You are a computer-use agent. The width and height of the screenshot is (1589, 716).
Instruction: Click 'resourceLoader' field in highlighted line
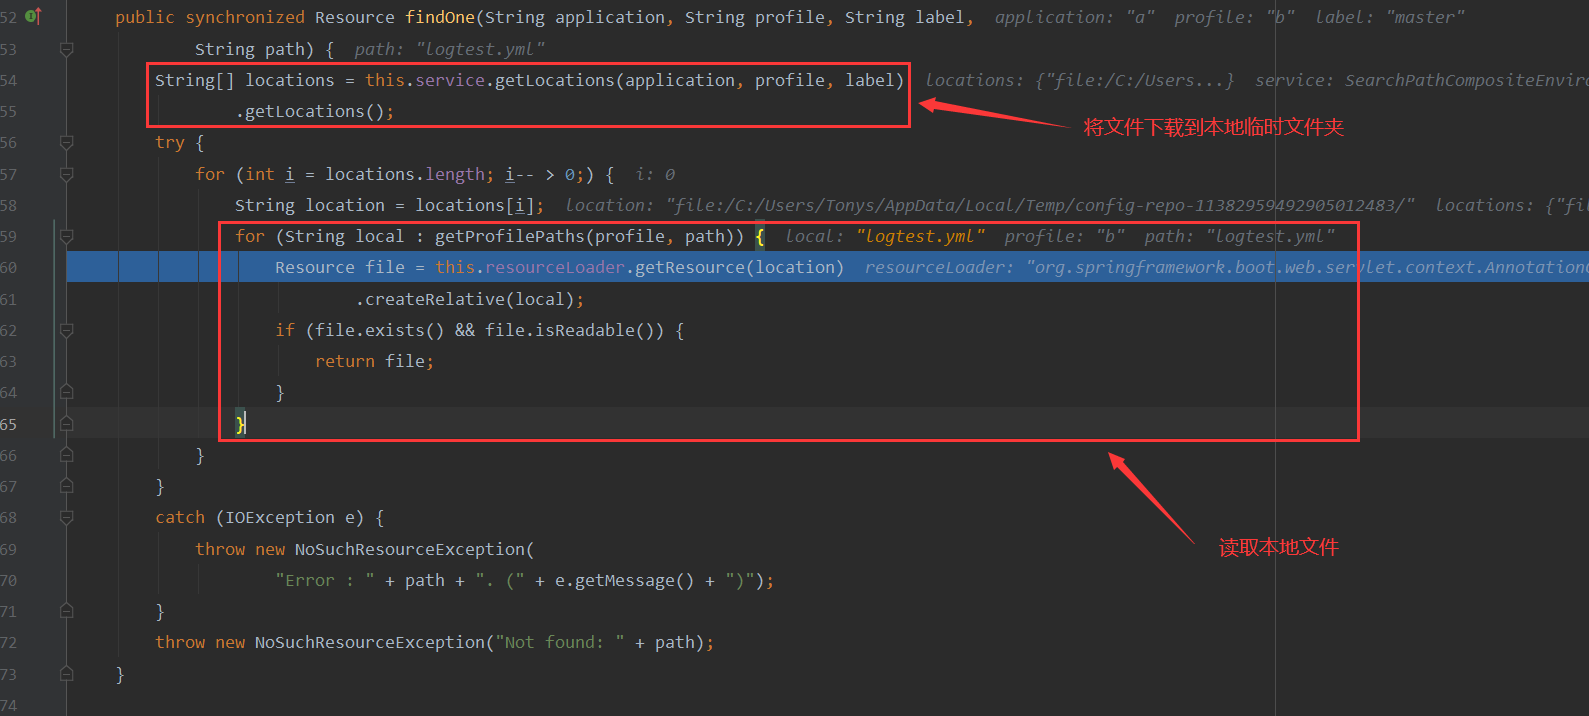pyautogui.click(x=555, y=267)
